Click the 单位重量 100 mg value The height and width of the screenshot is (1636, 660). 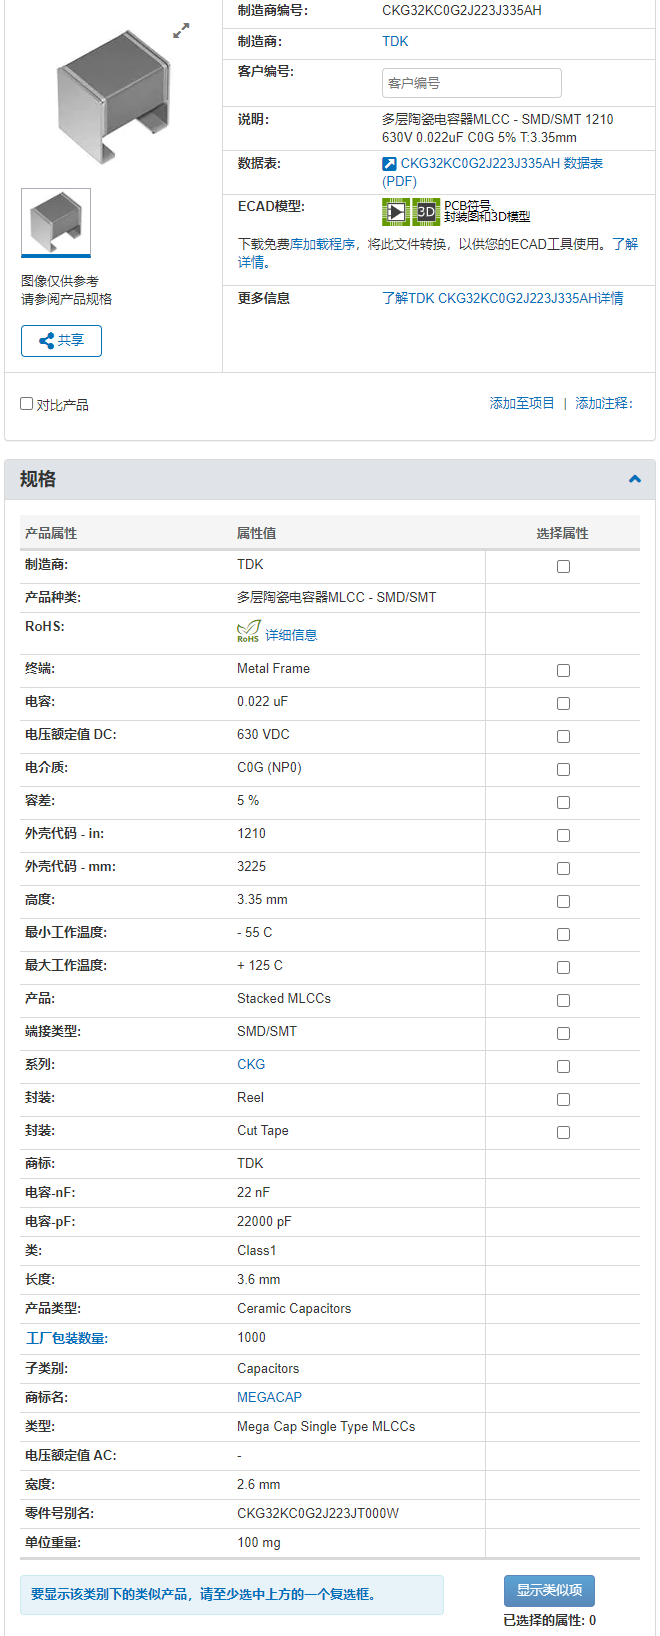coord(259,1542)
